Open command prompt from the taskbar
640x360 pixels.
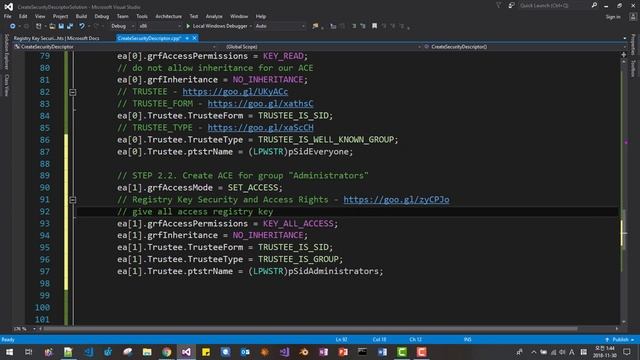362,352
